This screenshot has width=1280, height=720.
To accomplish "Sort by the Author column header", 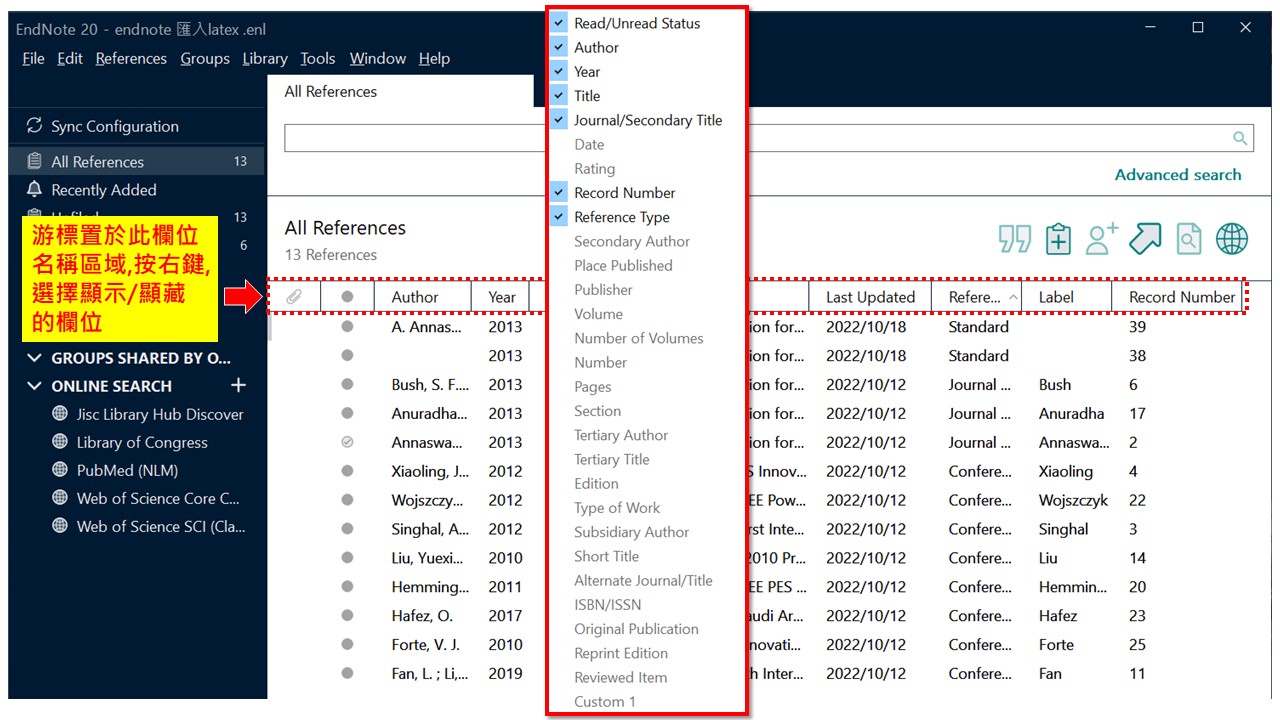I will point(415,297).
